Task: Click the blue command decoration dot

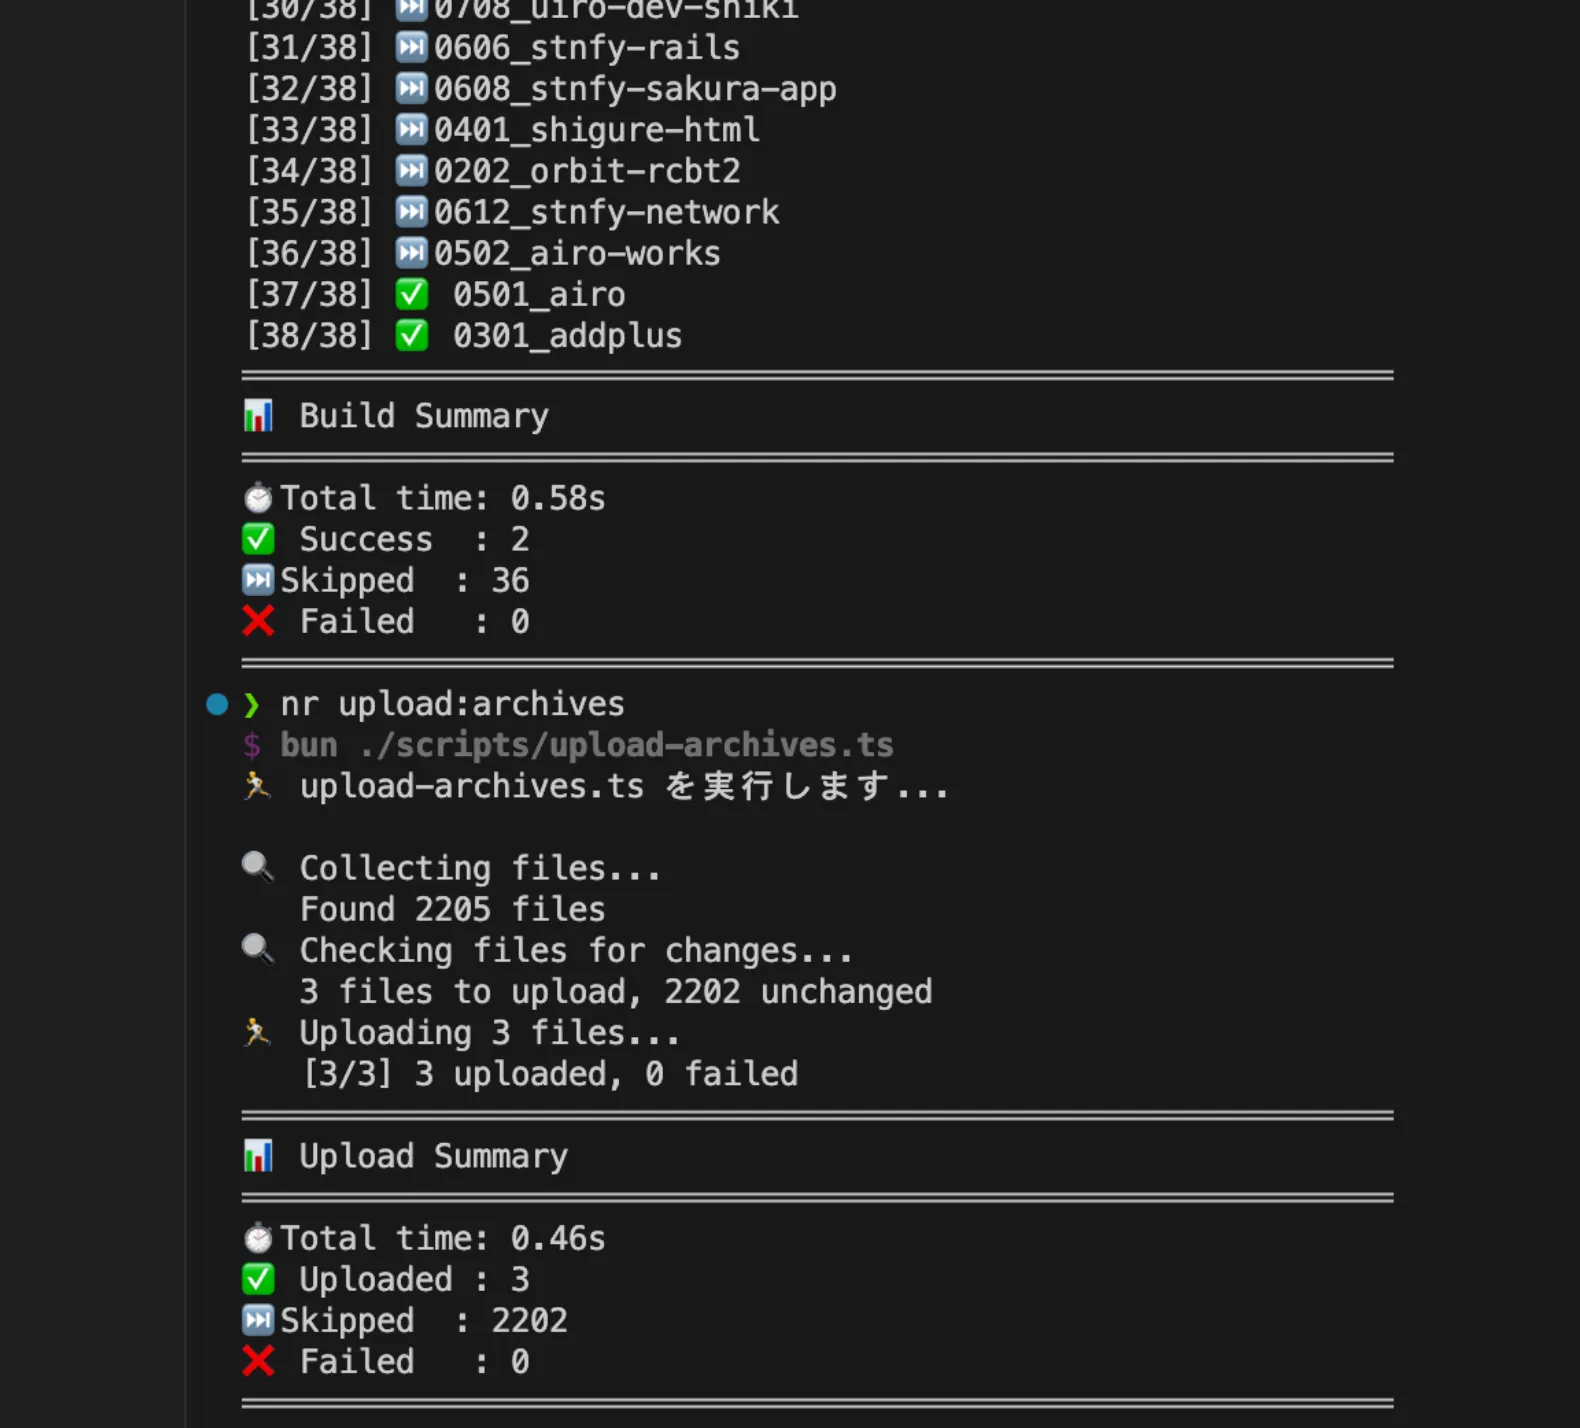Action: click(x=217, y=704)
